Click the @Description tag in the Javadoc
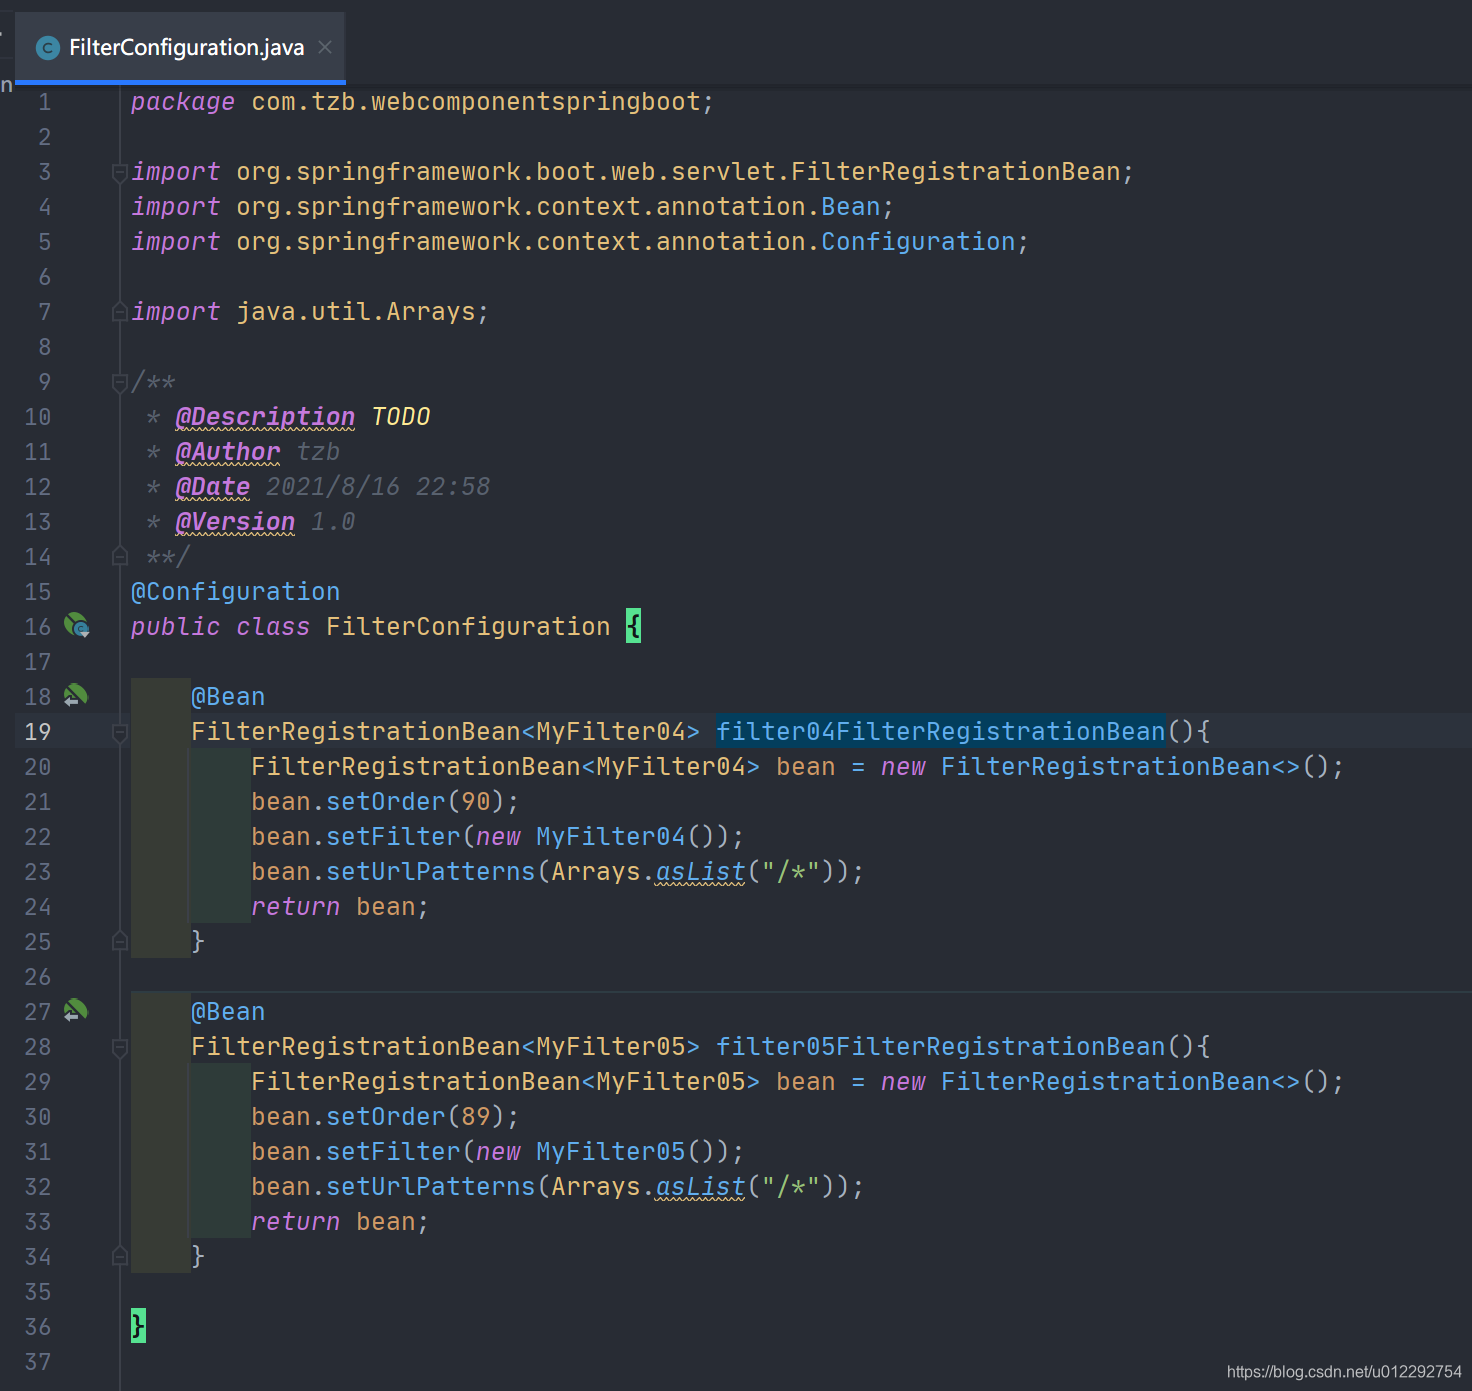The width and height of the screenshot is (1472, 1391). point(265,417)
